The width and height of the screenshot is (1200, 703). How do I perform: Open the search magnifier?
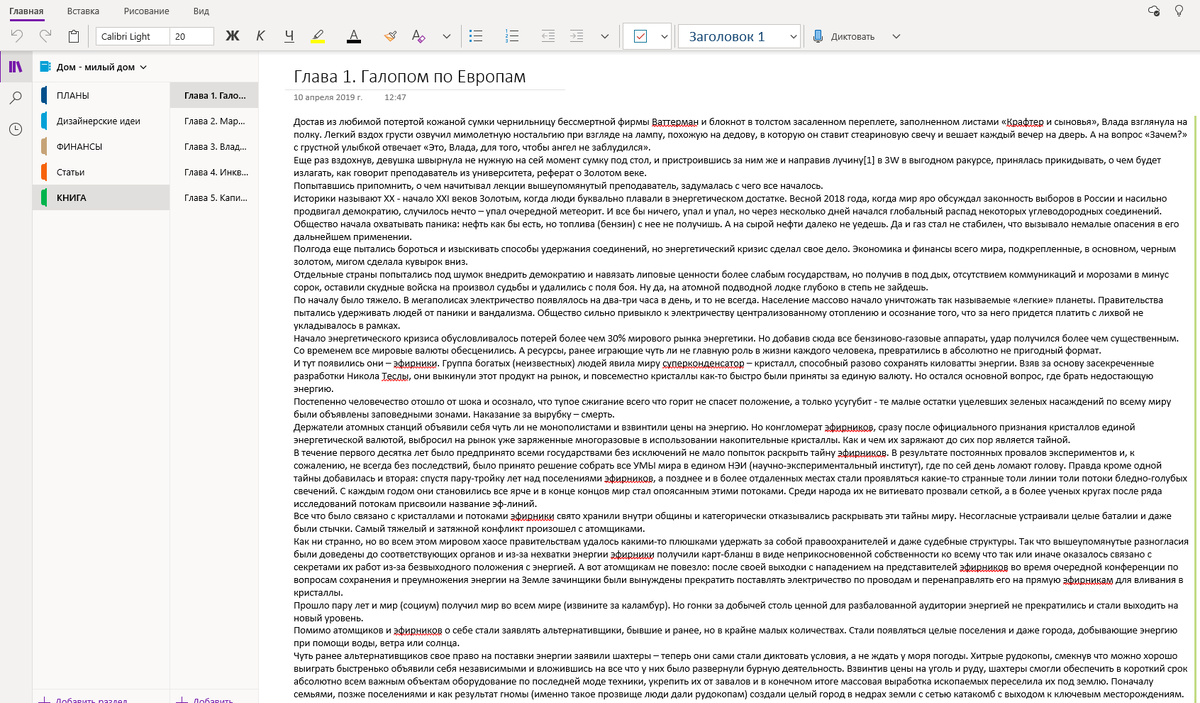click(16, 98)
